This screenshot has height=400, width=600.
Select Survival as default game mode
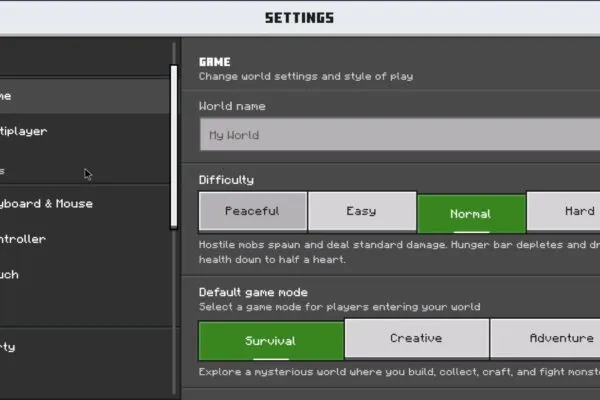(x=271, y=341)
